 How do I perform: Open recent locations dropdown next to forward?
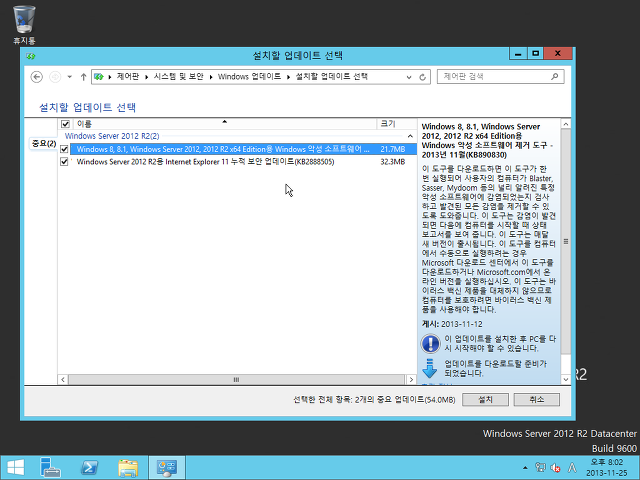click(69, 77)
